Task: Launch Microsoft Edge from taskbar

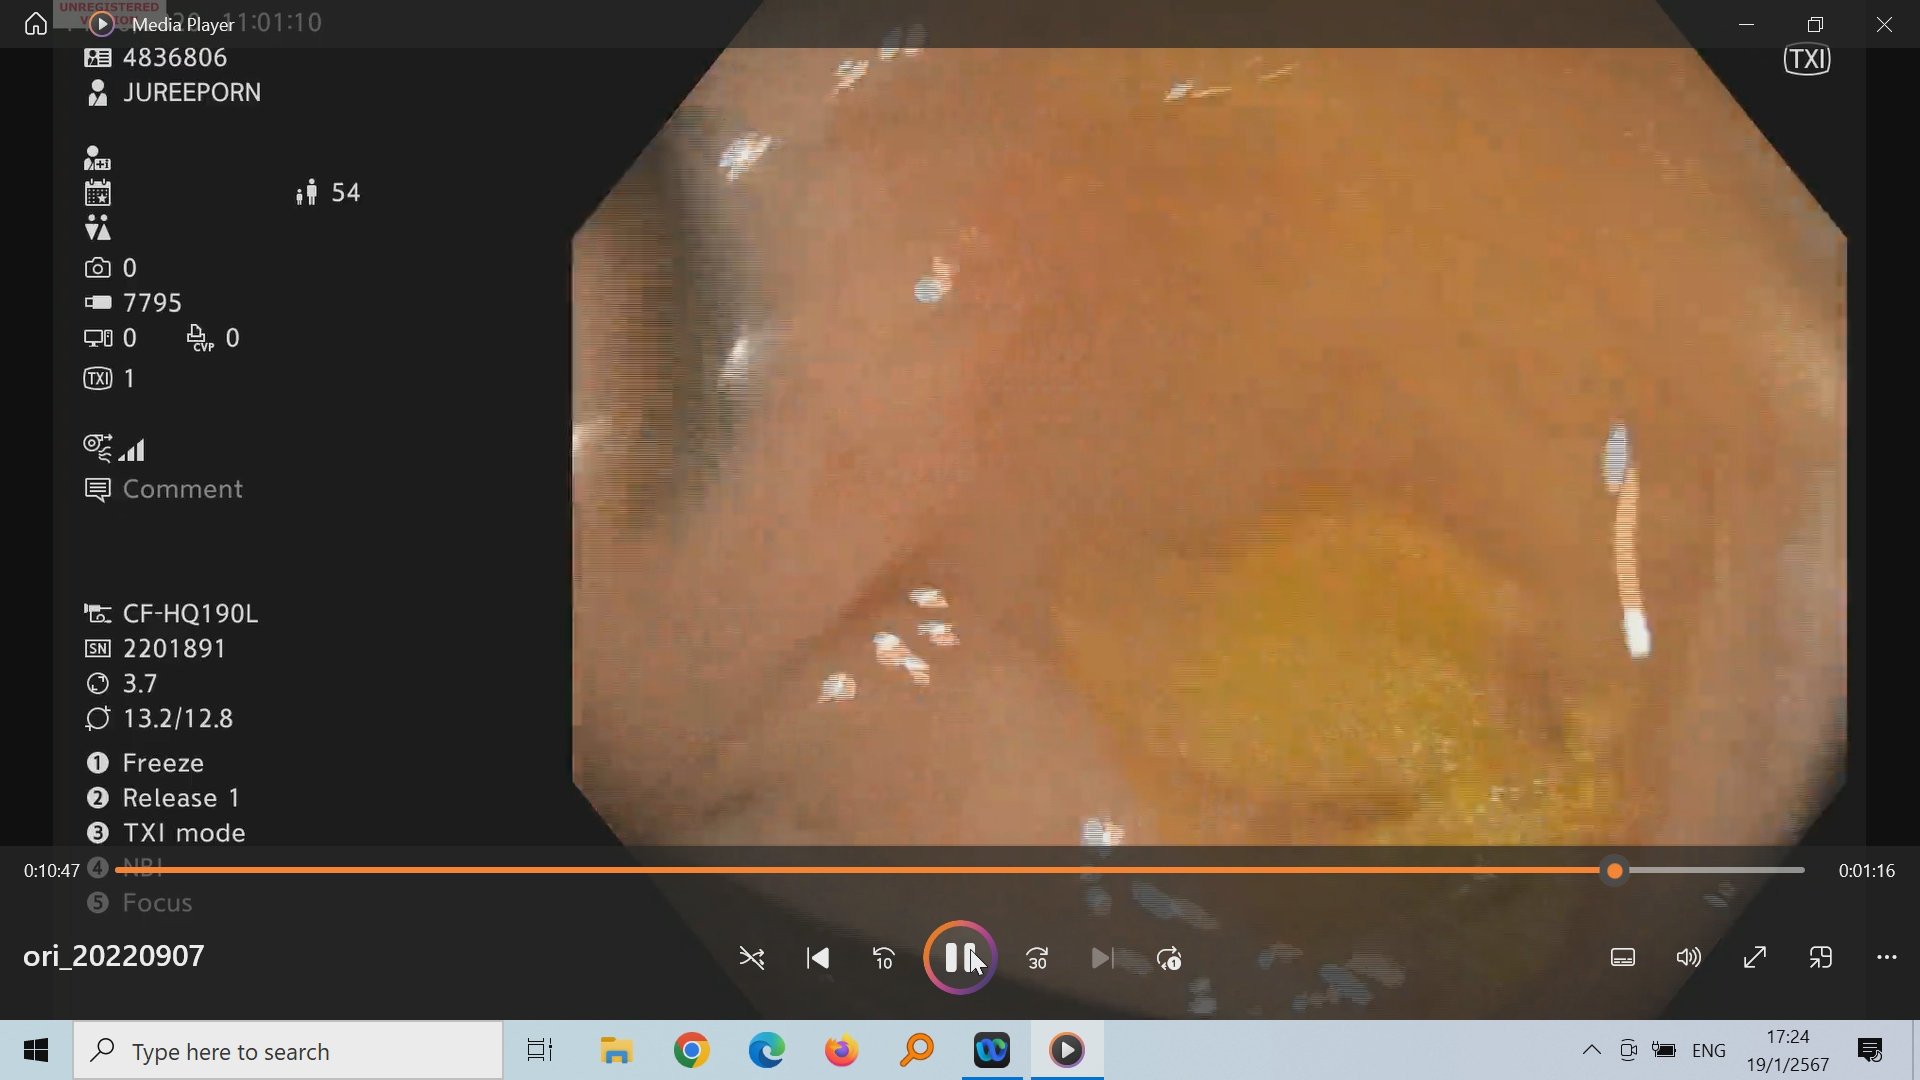Action: [x=767, y=1051]
